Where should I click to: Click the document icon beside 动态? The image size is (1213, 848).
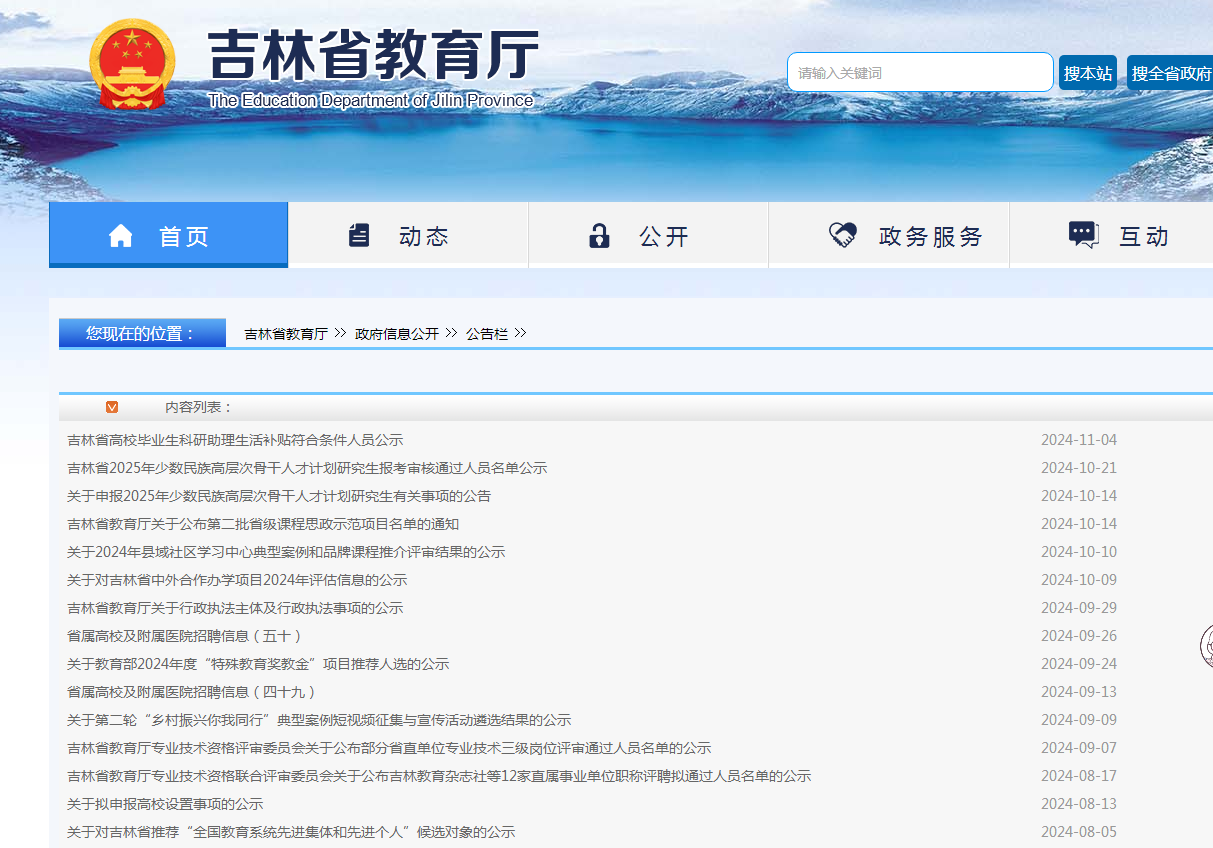360,234
